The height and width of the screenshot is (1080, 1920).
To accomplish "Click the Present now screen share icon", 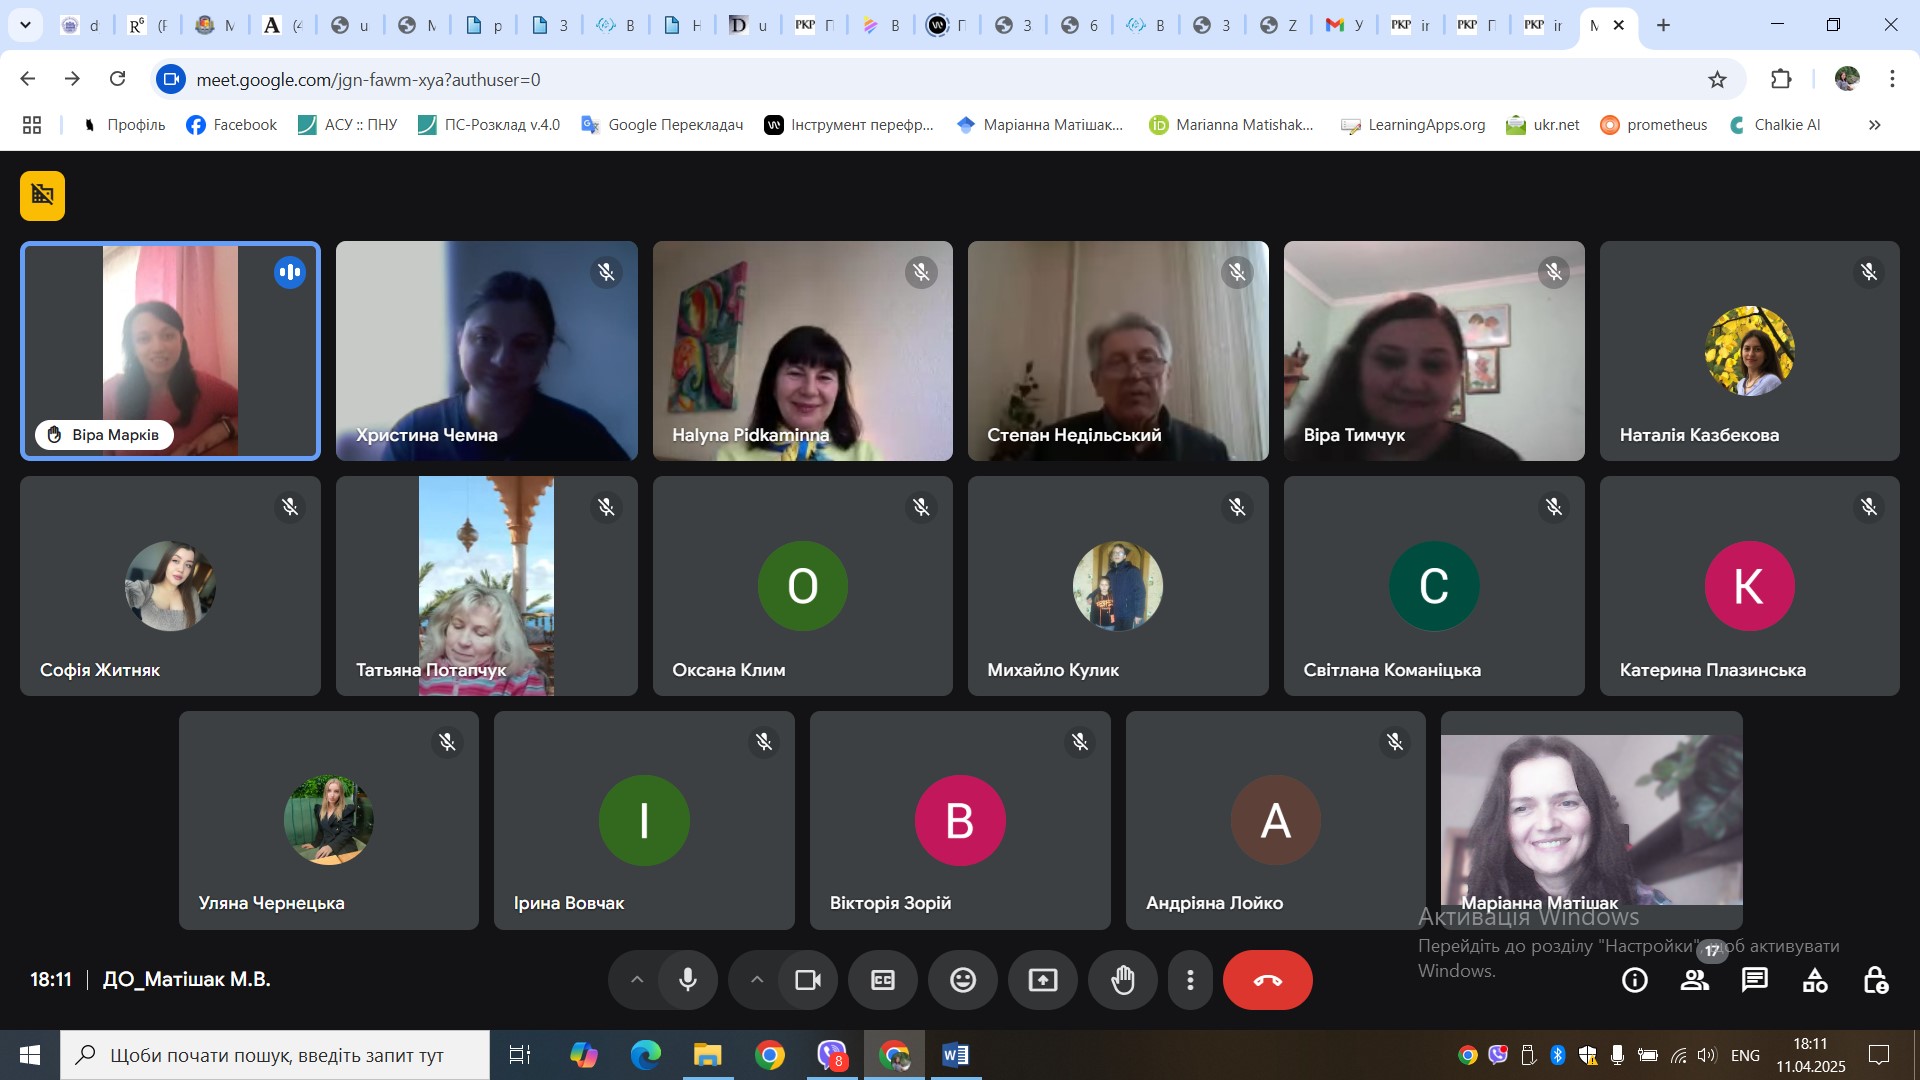I will click(1042, 980).
